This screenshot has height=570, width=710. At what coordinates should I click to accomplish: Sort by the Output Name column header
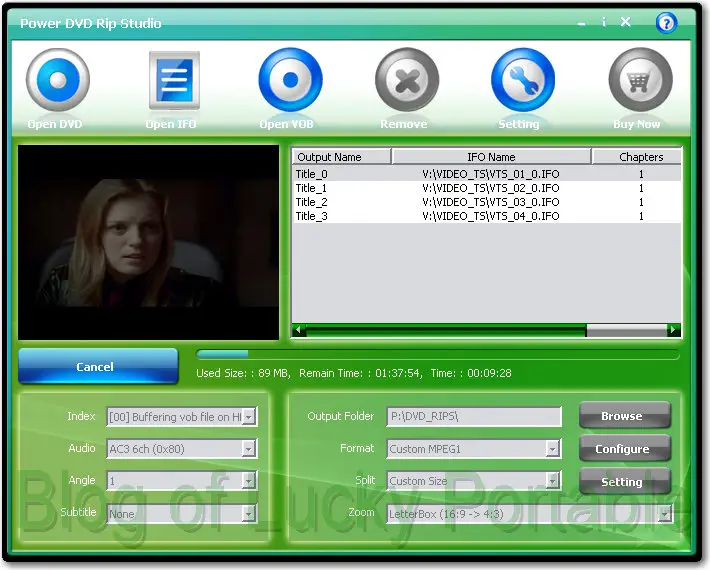click(341, 157)
